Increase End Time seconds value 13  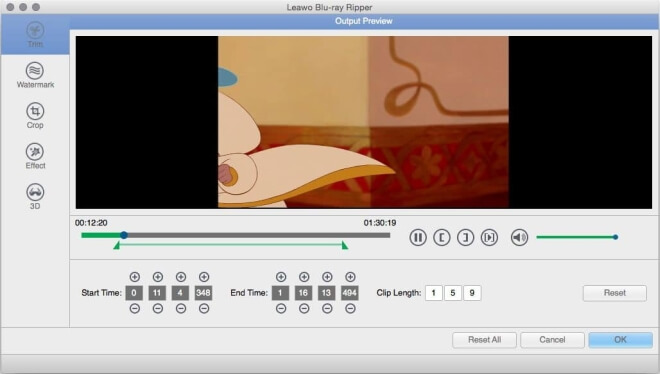click(327, 277)
